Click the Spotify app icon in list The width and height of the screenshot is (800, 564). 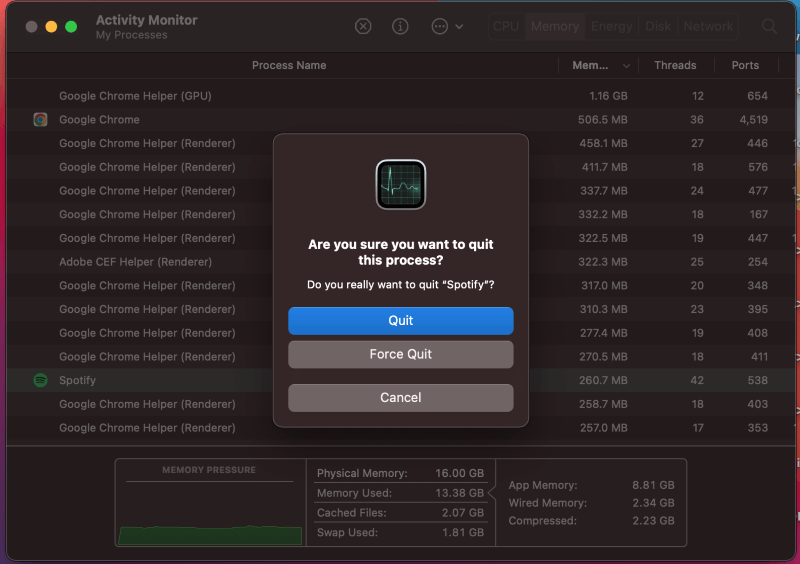(40, 380)
